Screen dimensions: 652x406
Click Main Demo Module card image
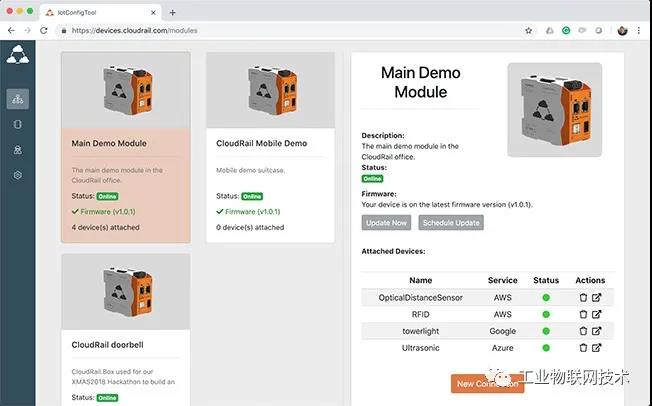pos(126,90)
